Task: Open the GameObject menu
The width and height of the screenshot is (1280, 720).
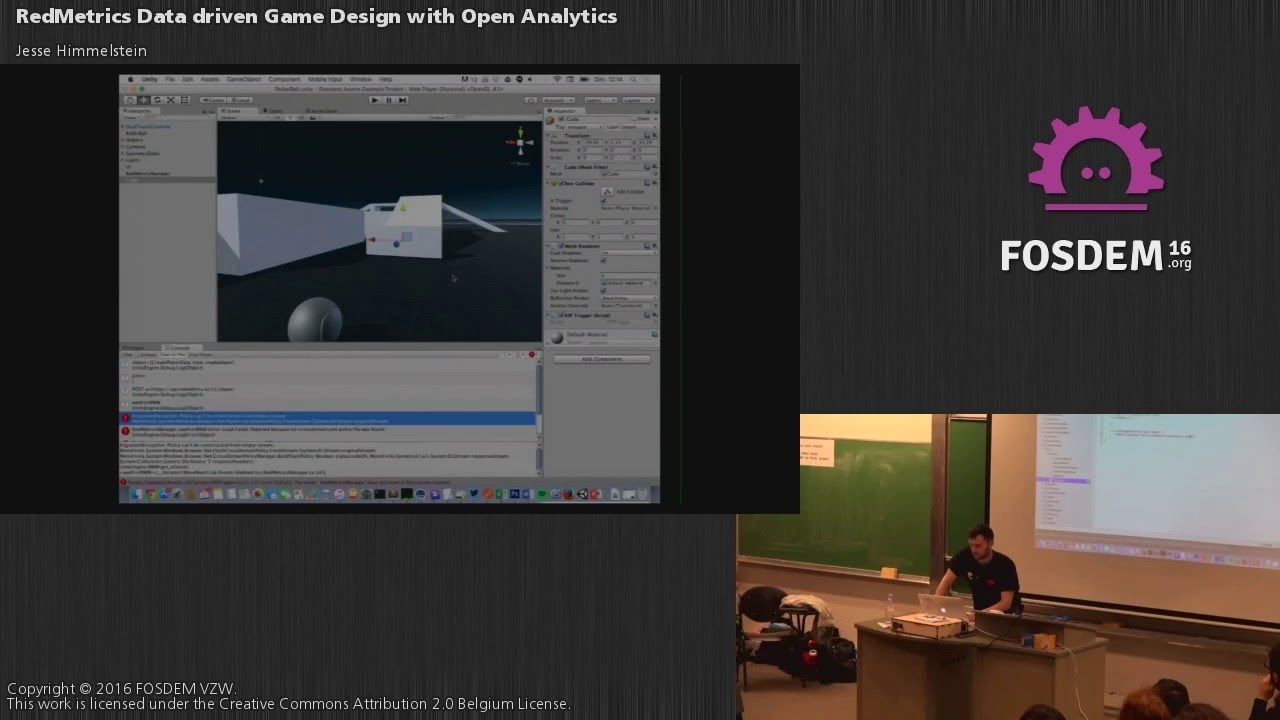Action: point(244,79)
